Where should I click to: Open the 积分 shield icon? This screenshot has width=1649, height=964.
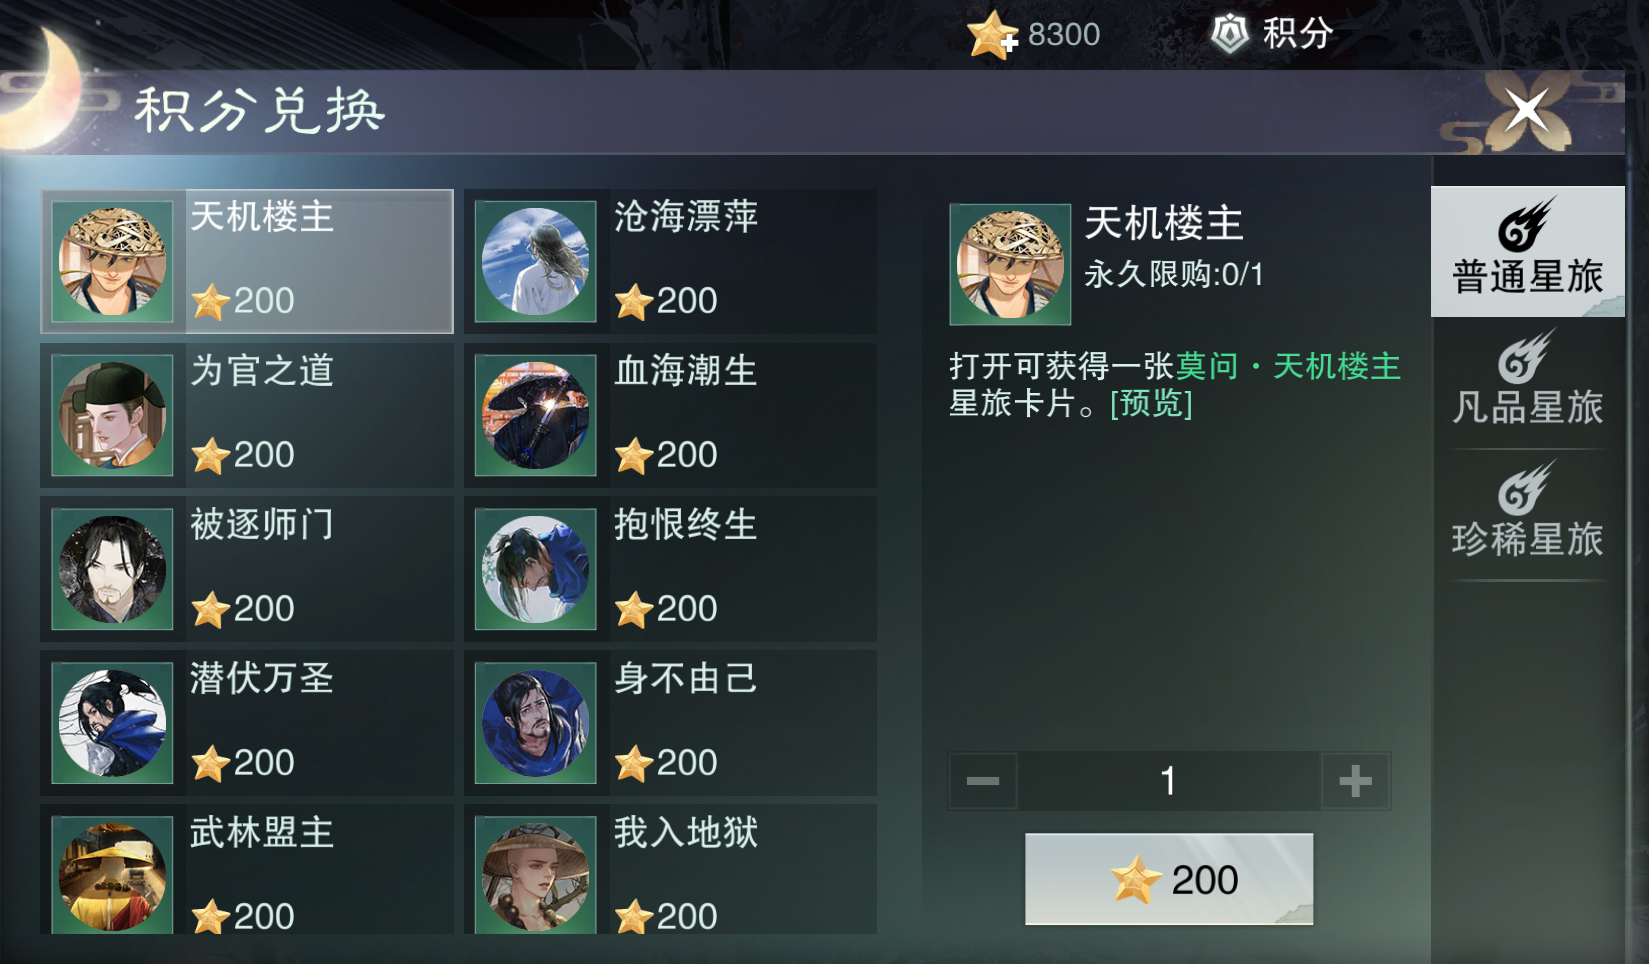pos(1230,35)
